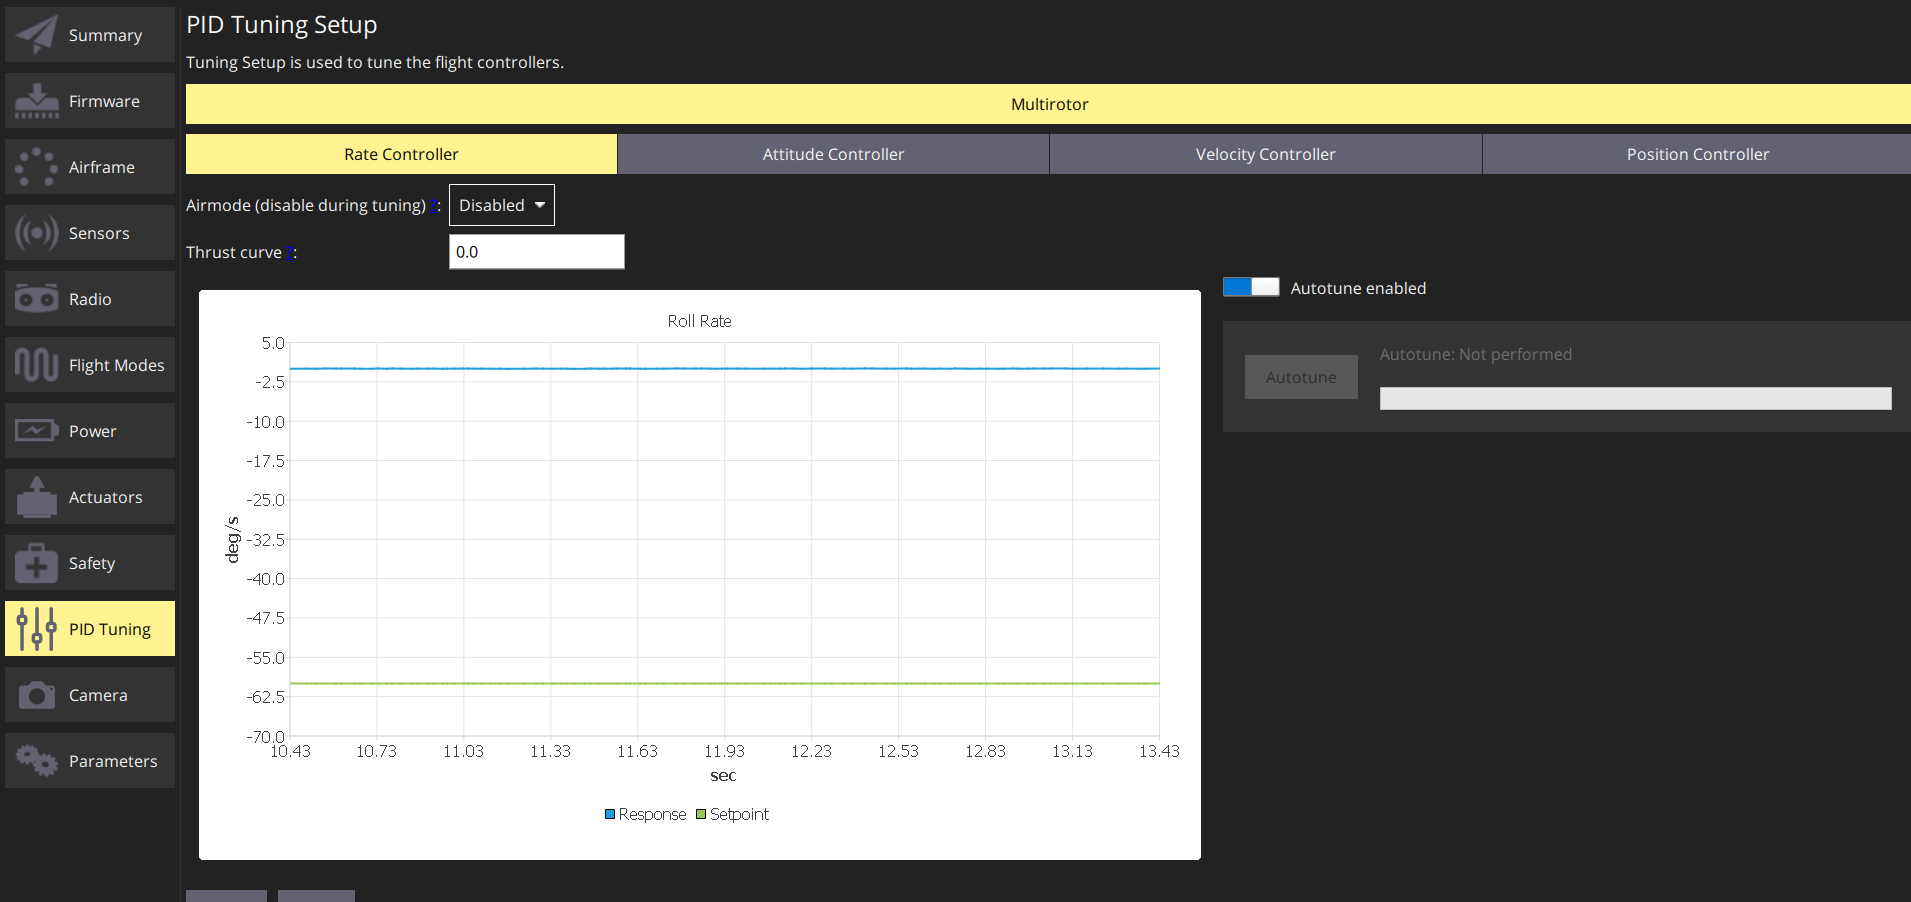Screen dimensions: 1911x902
Task: Click the Flight Modes sidebar label
Action: coord(116,365)
